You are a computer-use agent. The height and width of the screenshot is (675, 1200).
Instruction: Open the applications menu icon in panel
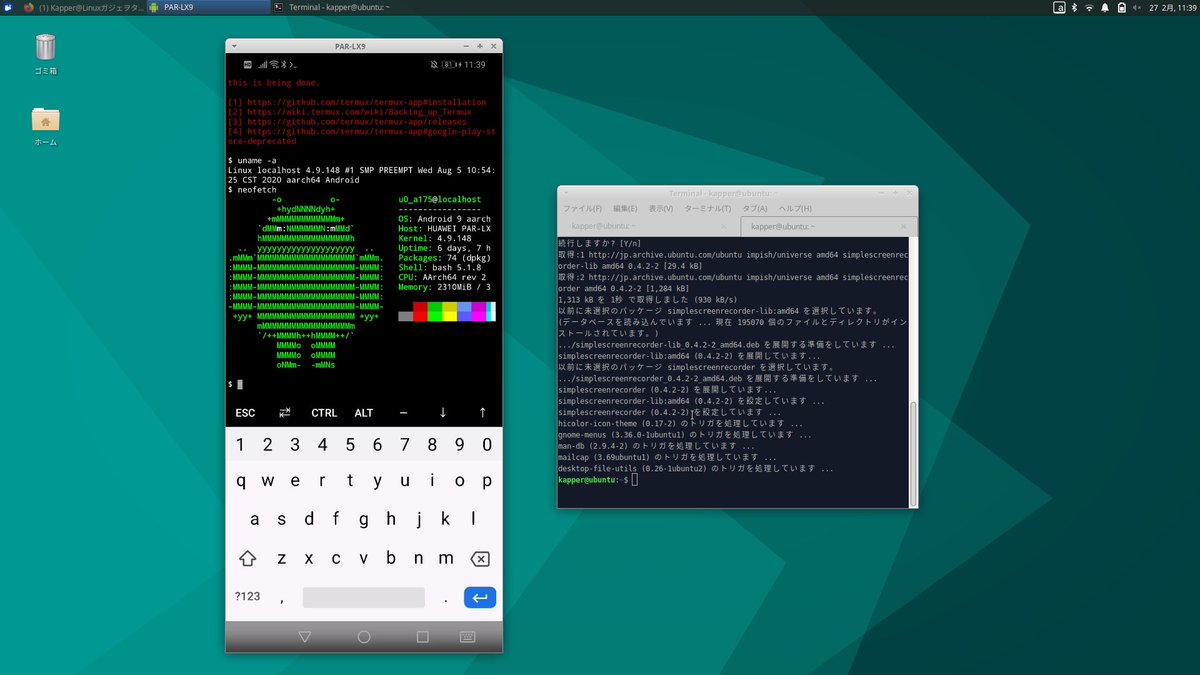tap(8, 7)
